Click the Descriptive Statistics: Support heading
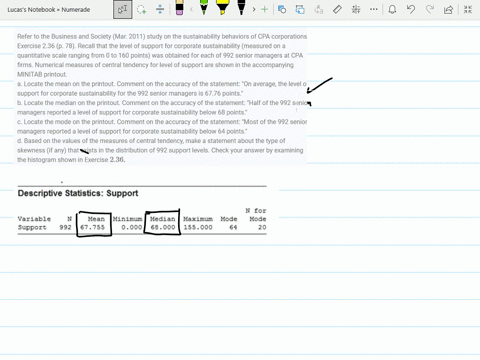Viewport: 480px width, 360px height. pos(78,193)
